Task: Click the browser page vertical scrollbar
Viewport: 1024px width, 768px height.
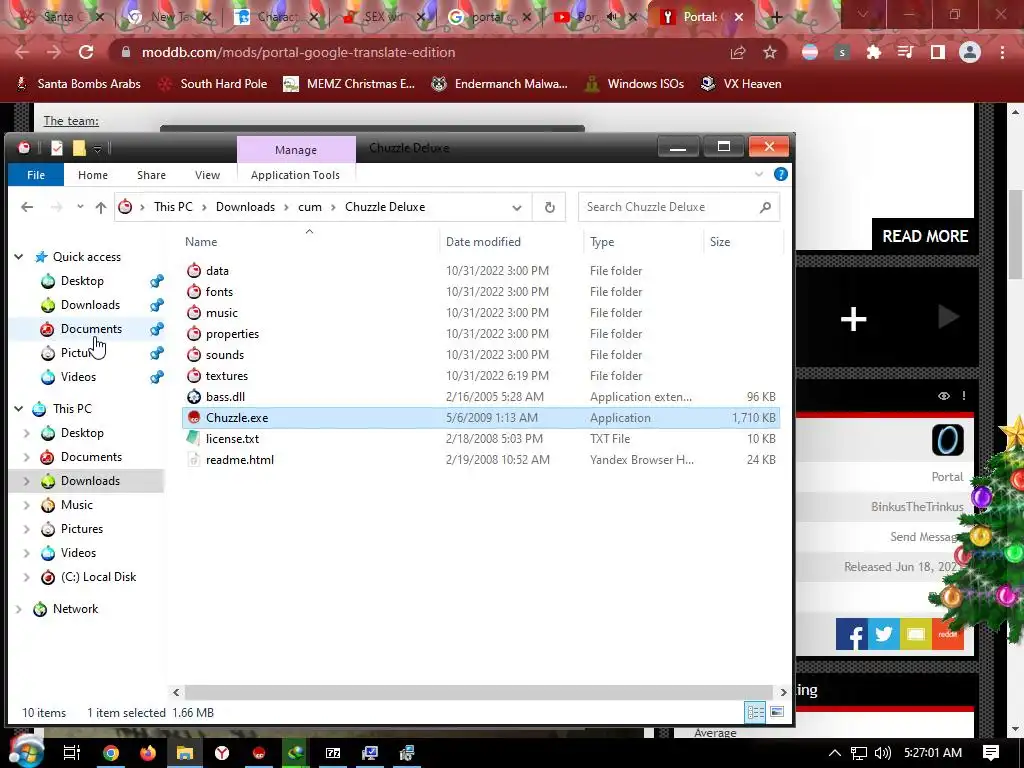Action: (1016, 233)
